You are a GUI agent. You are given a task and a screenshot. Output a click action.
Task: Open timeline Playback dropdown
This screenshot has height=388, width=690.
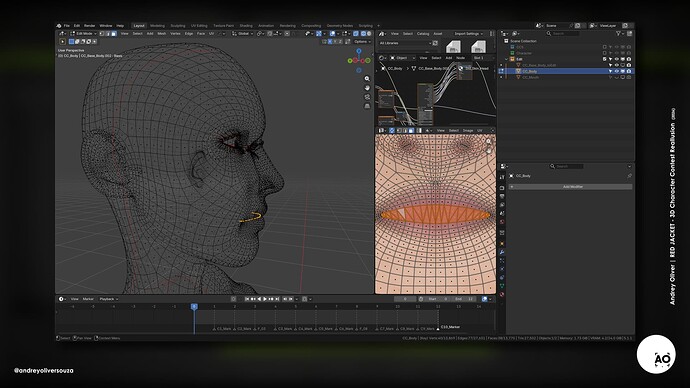coord(108,299)
